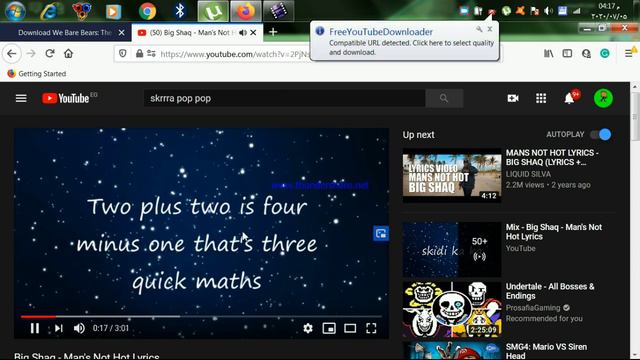Open a new Firefox tab

coord(273,32)
